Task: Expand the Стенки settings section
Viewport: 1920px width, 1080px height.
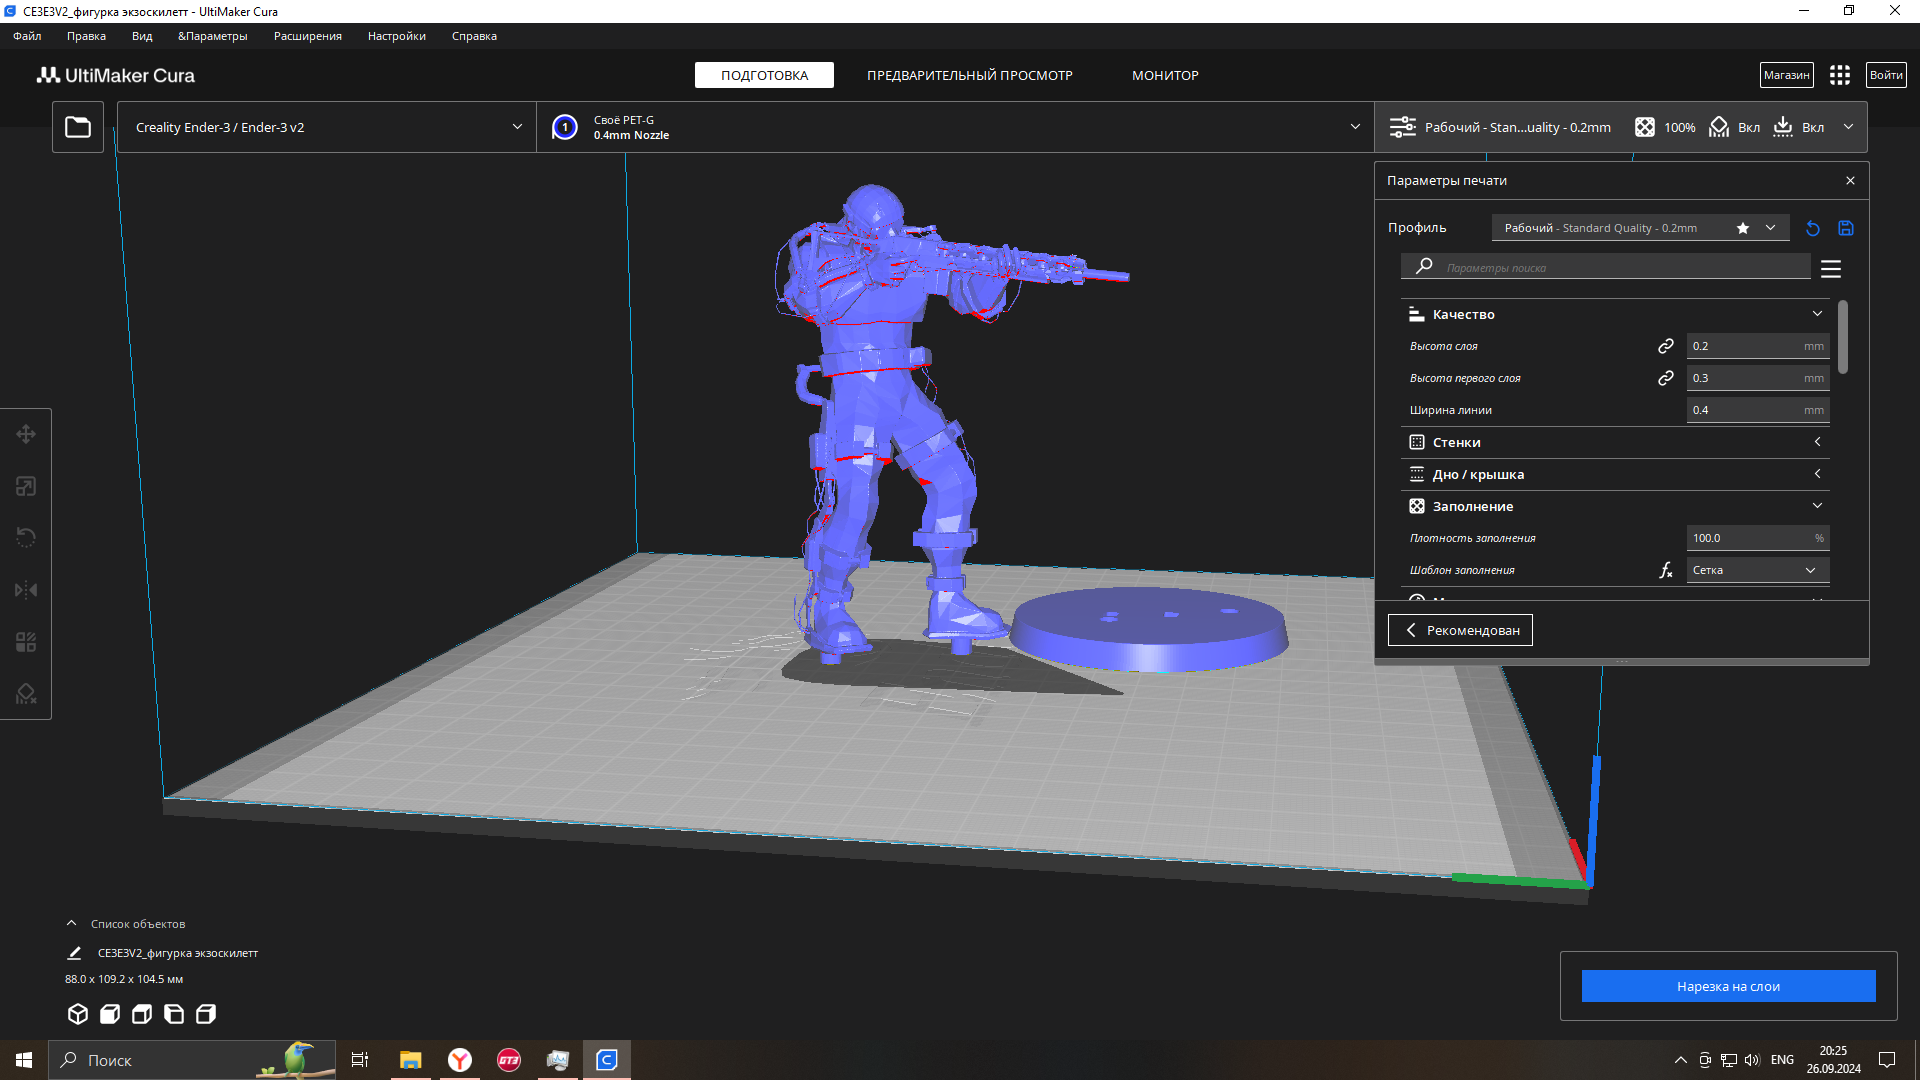Action: click(1615, 442)
